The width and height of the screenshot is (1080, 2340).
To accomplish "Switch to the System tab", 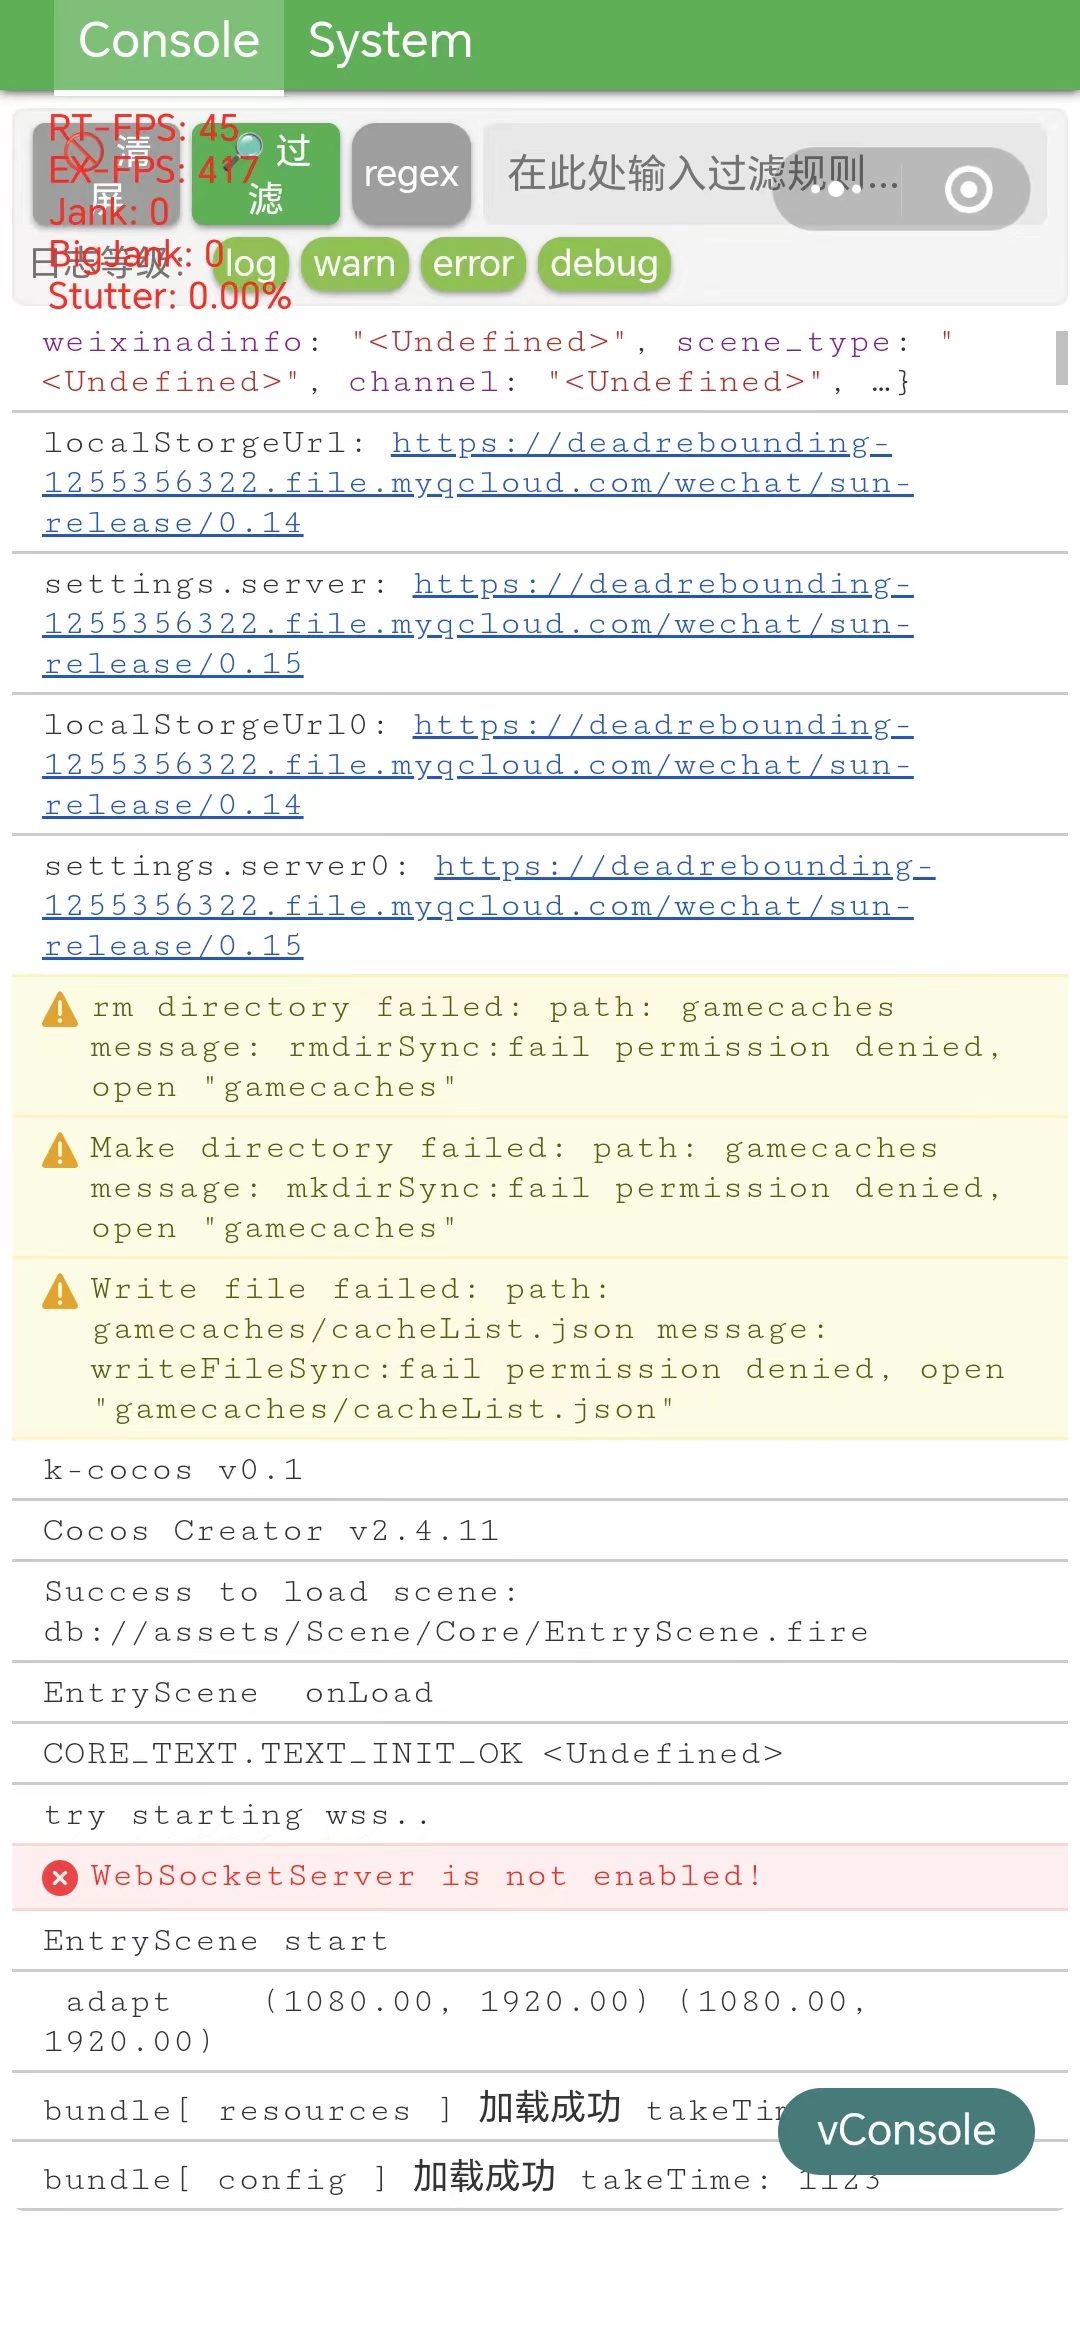I will point(390,42).
